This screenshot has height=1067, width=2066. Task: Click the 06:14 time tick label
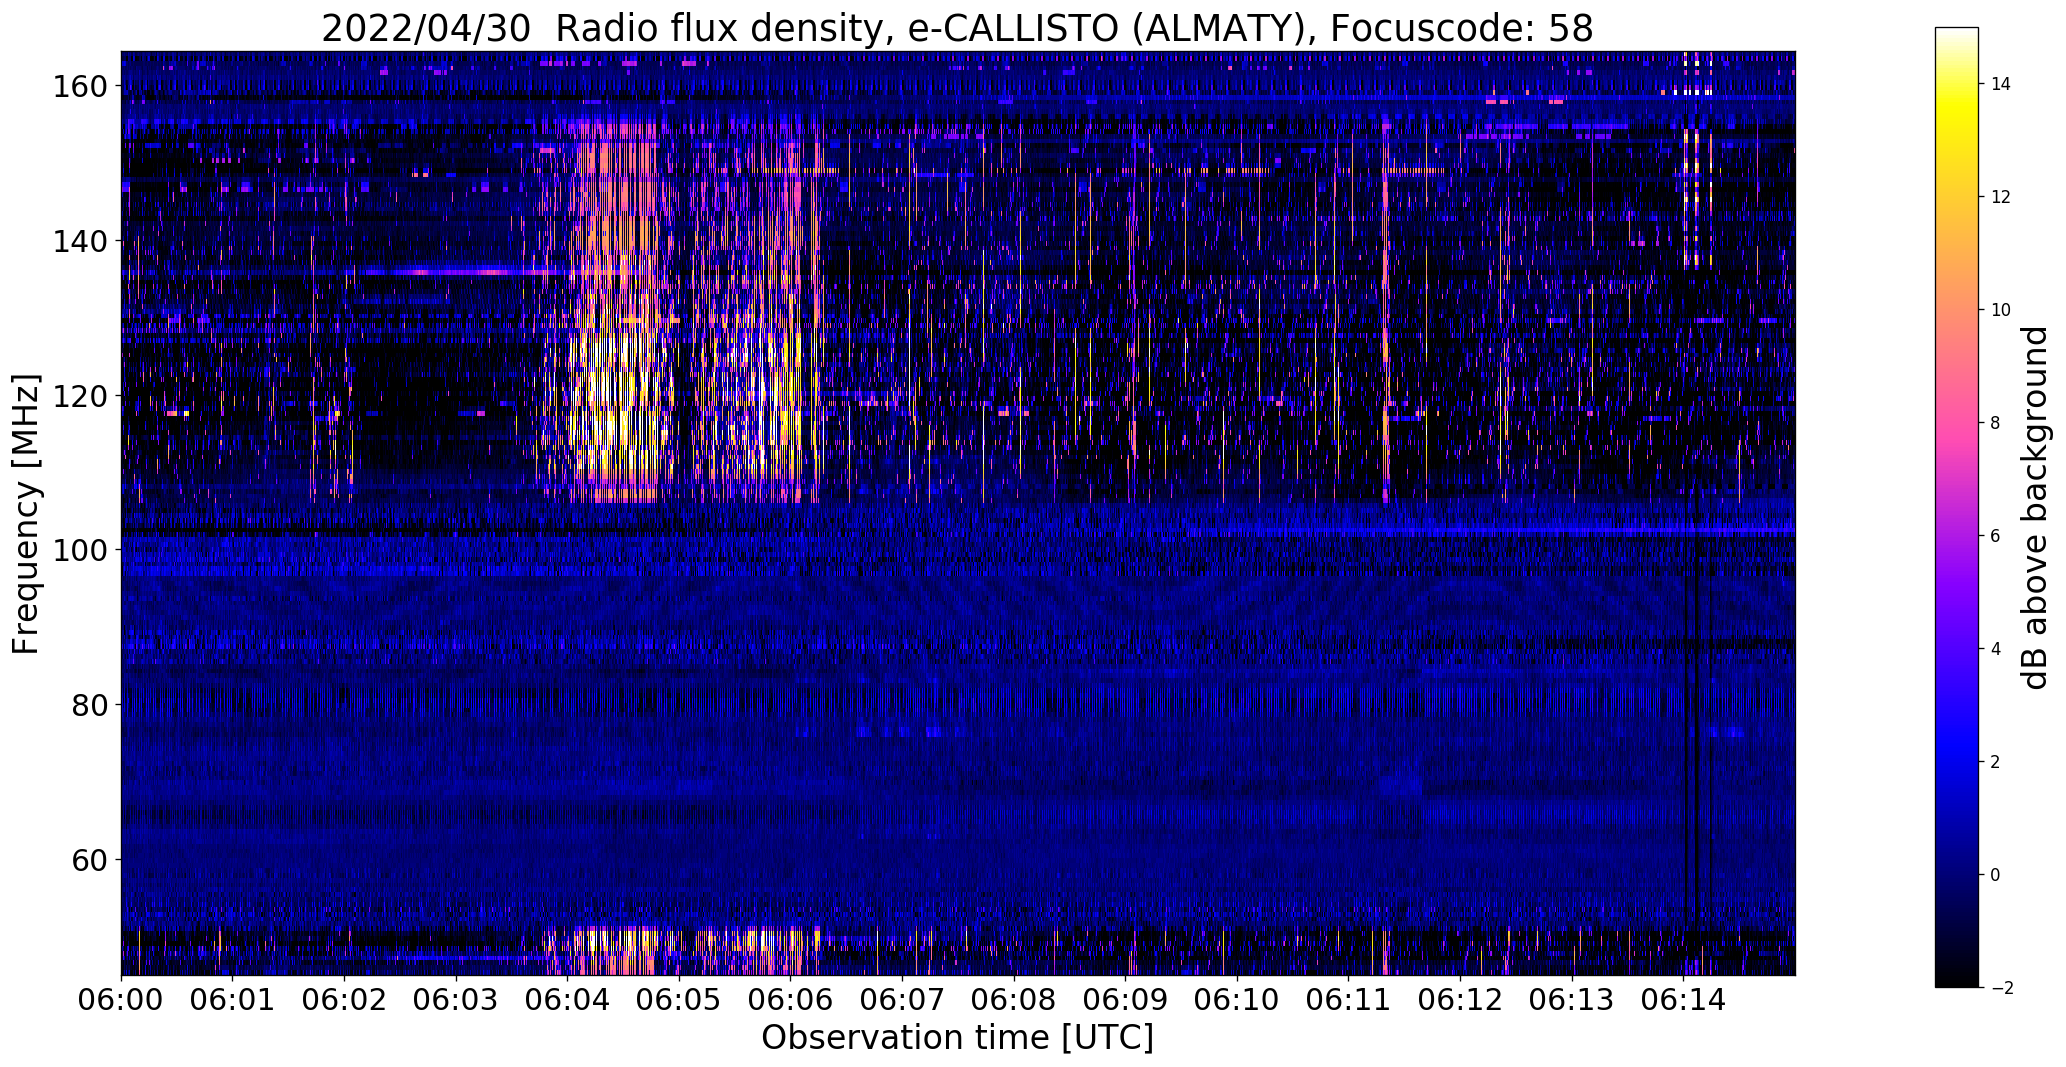click(x=1683, y=998)
